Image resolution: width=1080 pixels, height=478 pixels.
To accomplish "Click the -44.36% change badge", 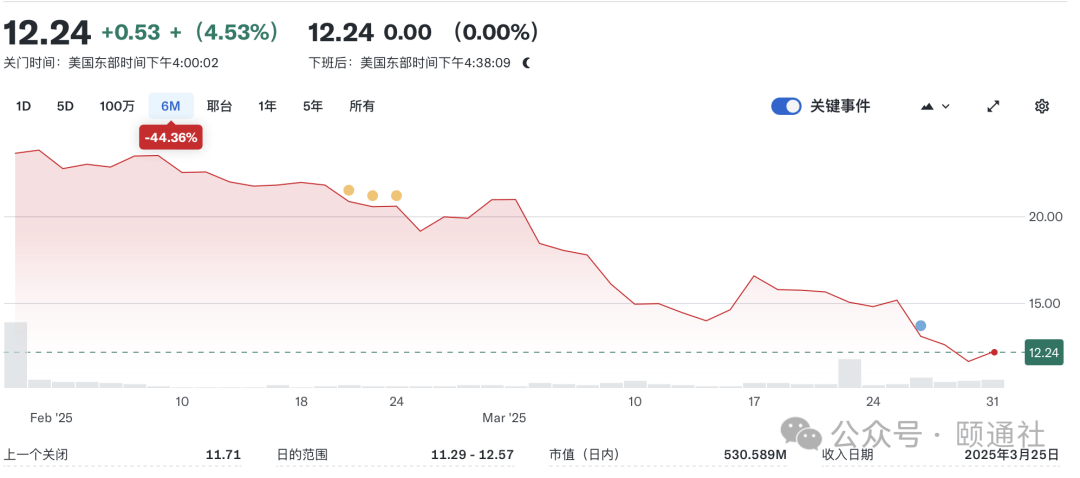I will pos(171,137).
